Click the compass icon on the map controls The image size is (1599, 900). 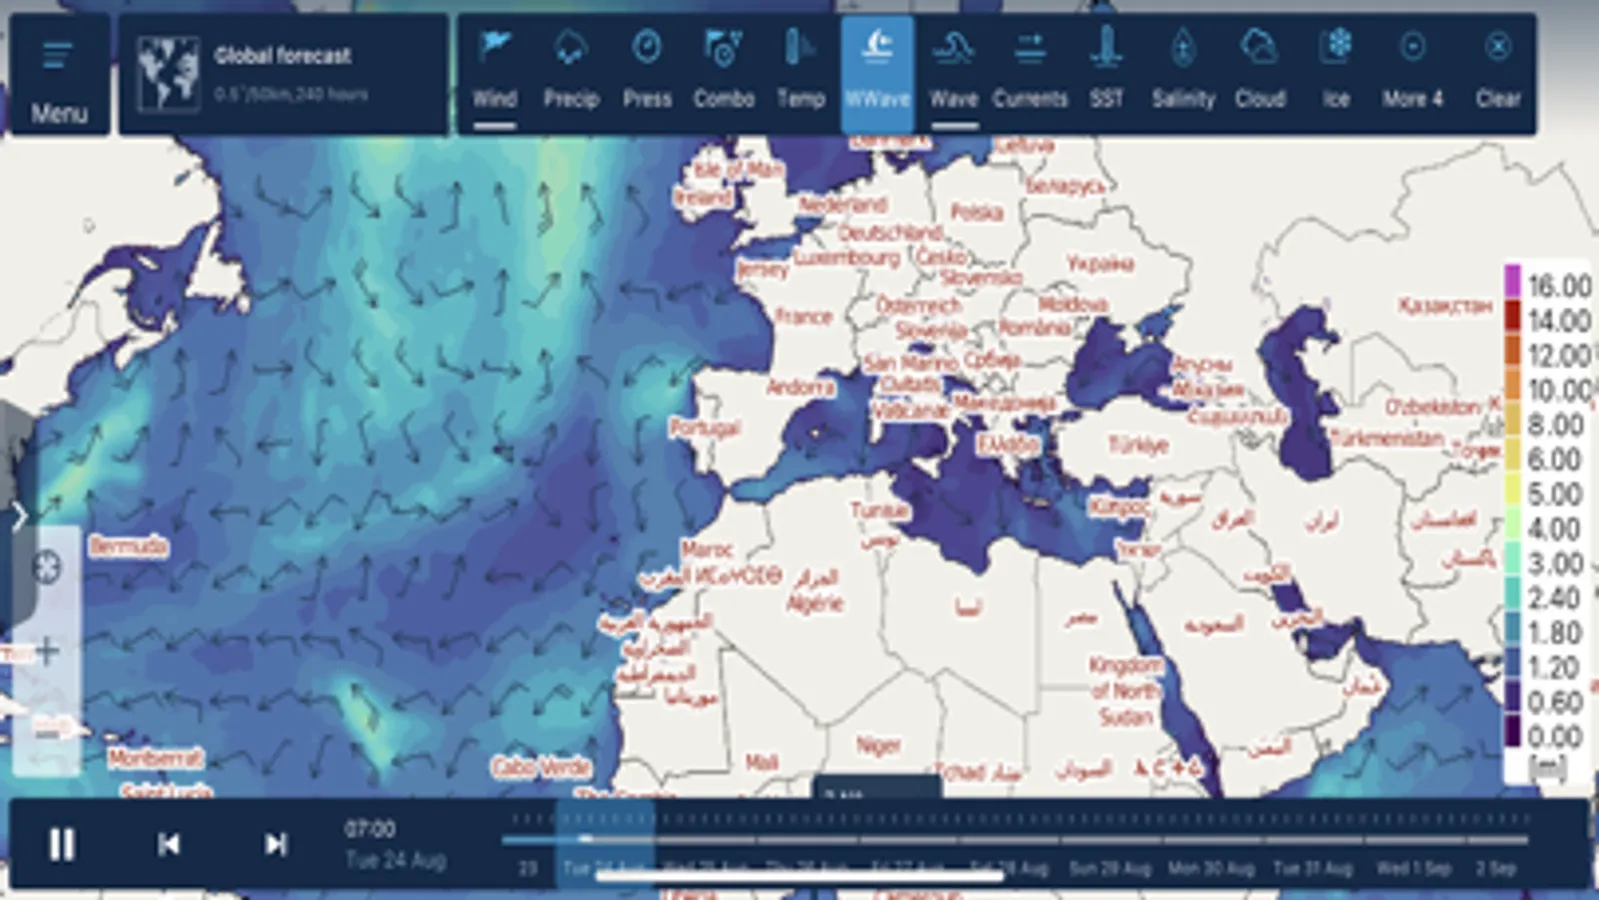pyautogui.click(x=47, y=568)
